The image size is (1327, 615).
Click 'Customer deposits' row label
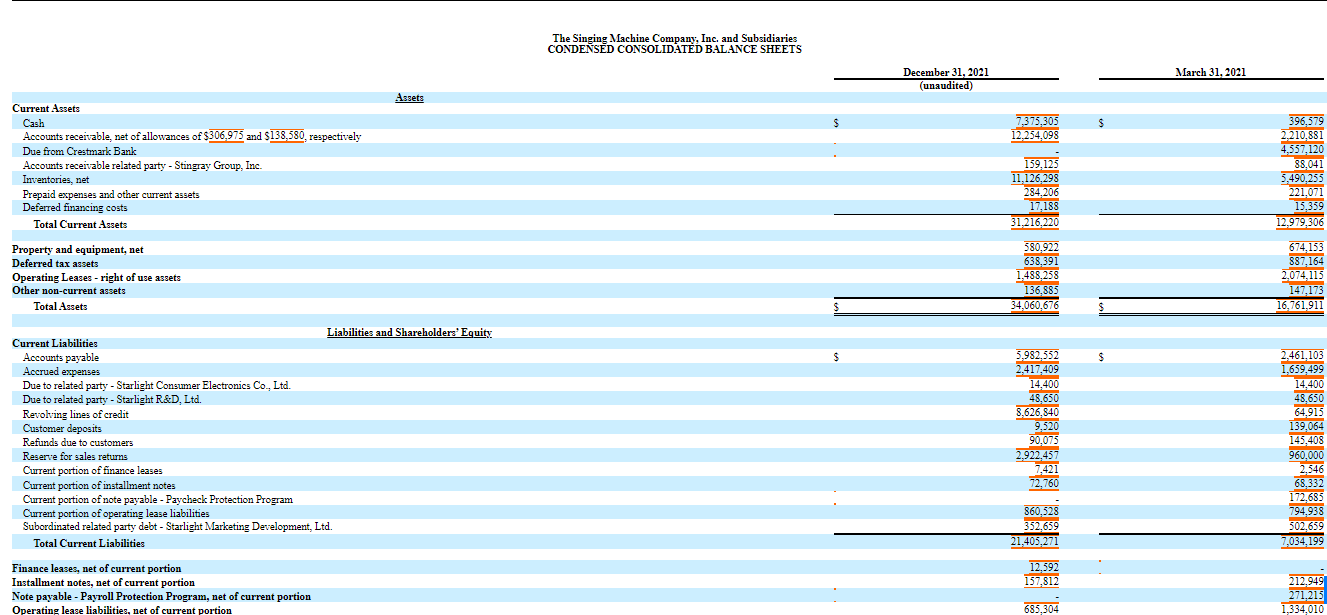point(62,428)
